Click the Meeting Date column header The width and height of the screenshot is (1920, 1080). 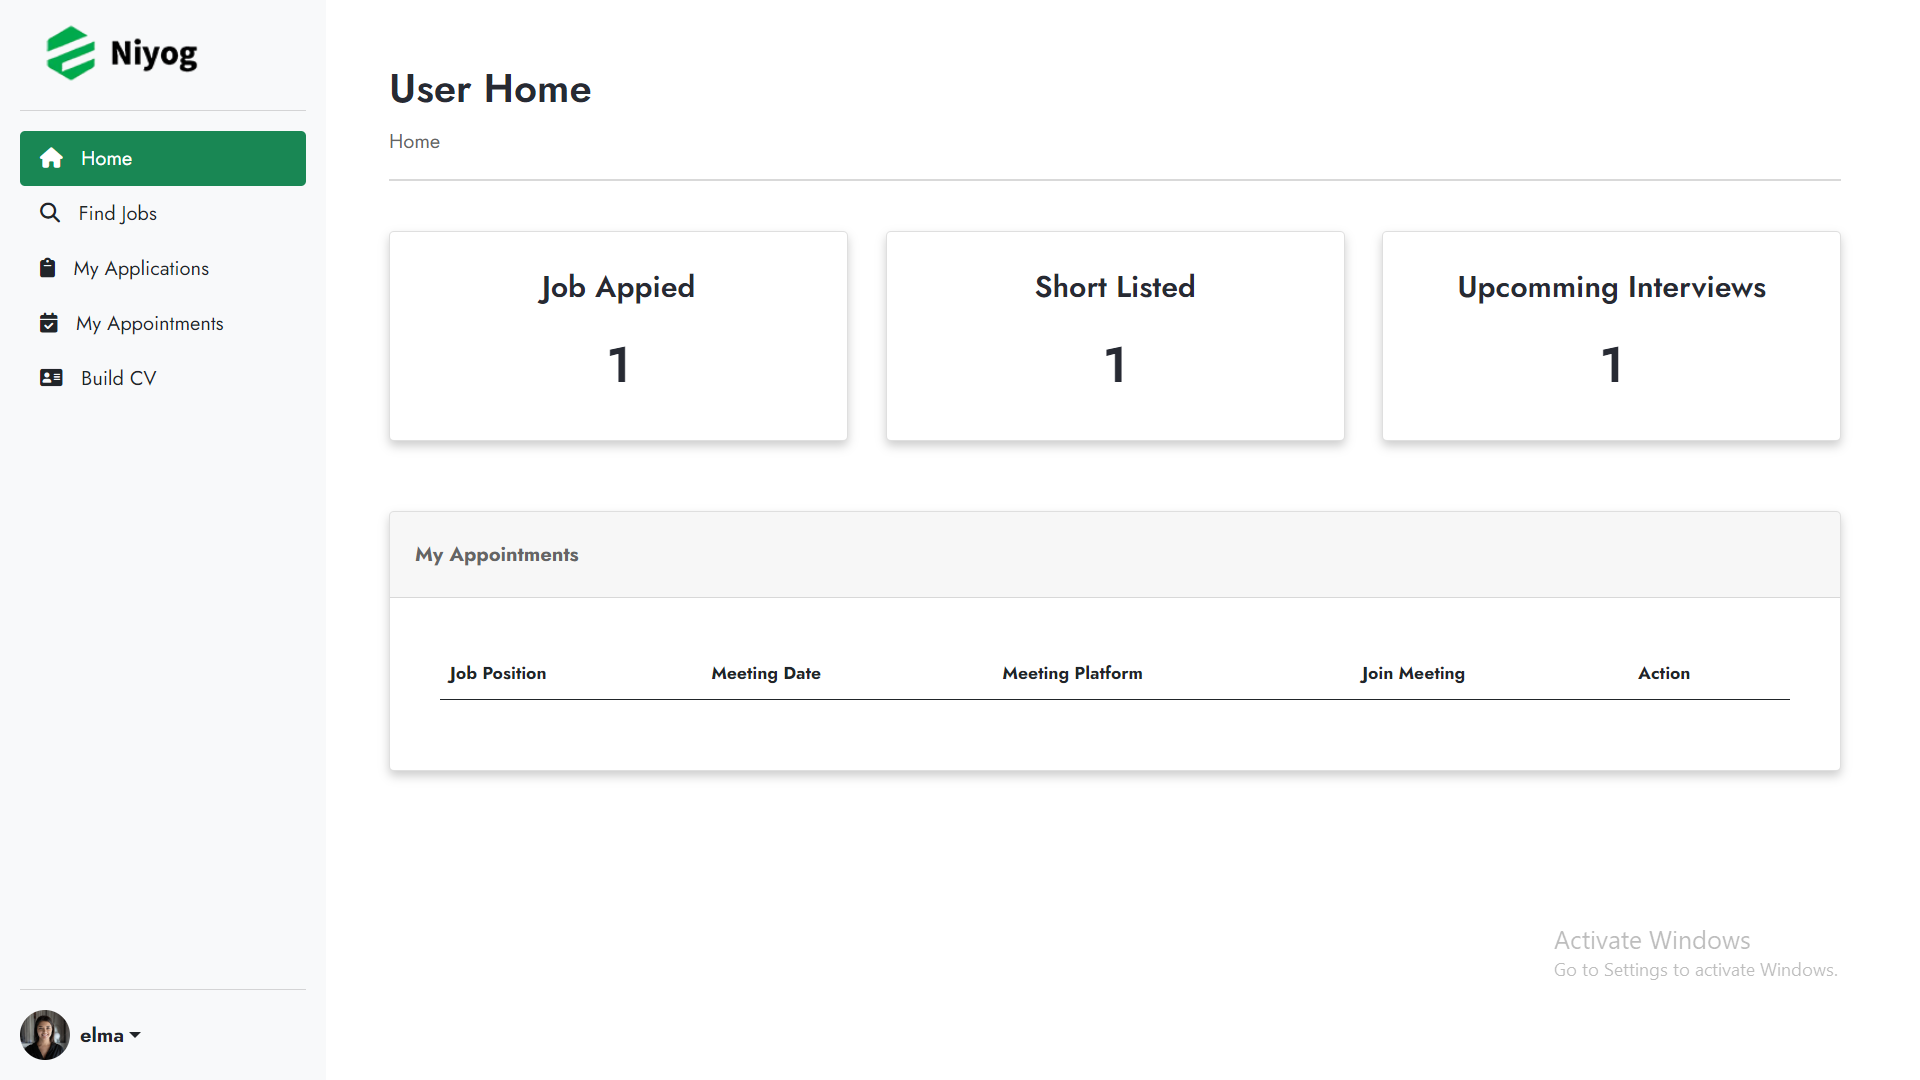click(x=766, y=674)
